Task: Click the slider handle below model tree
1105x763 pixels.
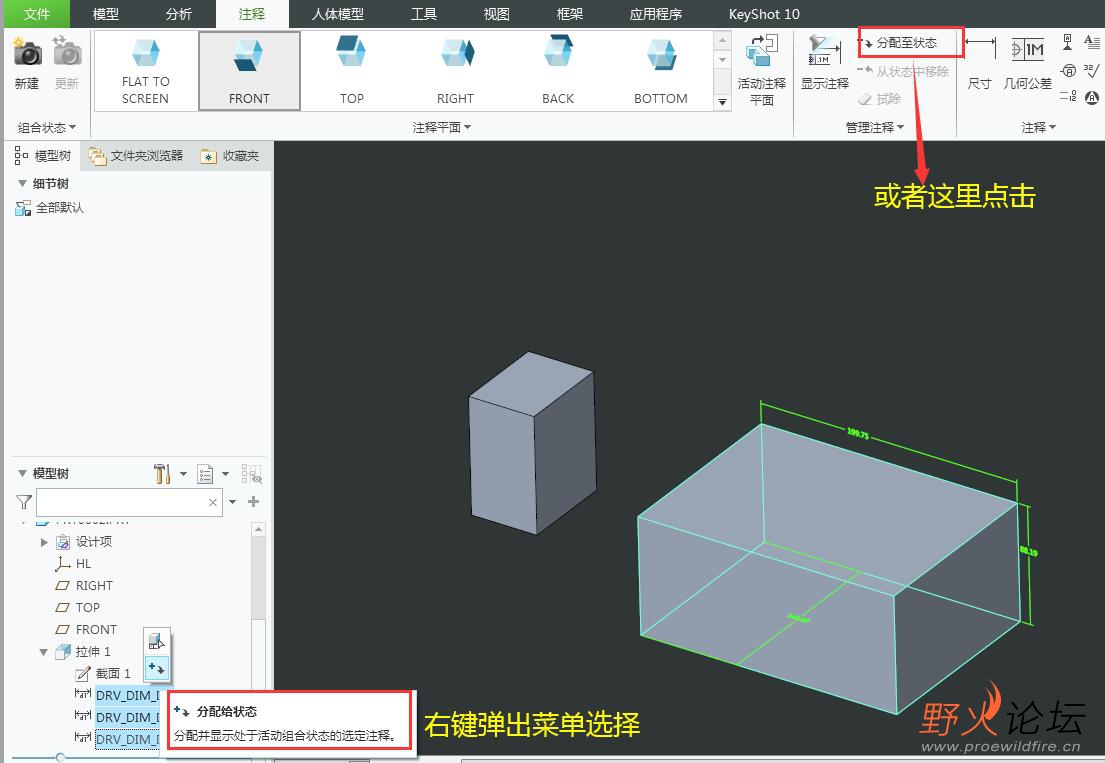Action: (x=61, y=757)
